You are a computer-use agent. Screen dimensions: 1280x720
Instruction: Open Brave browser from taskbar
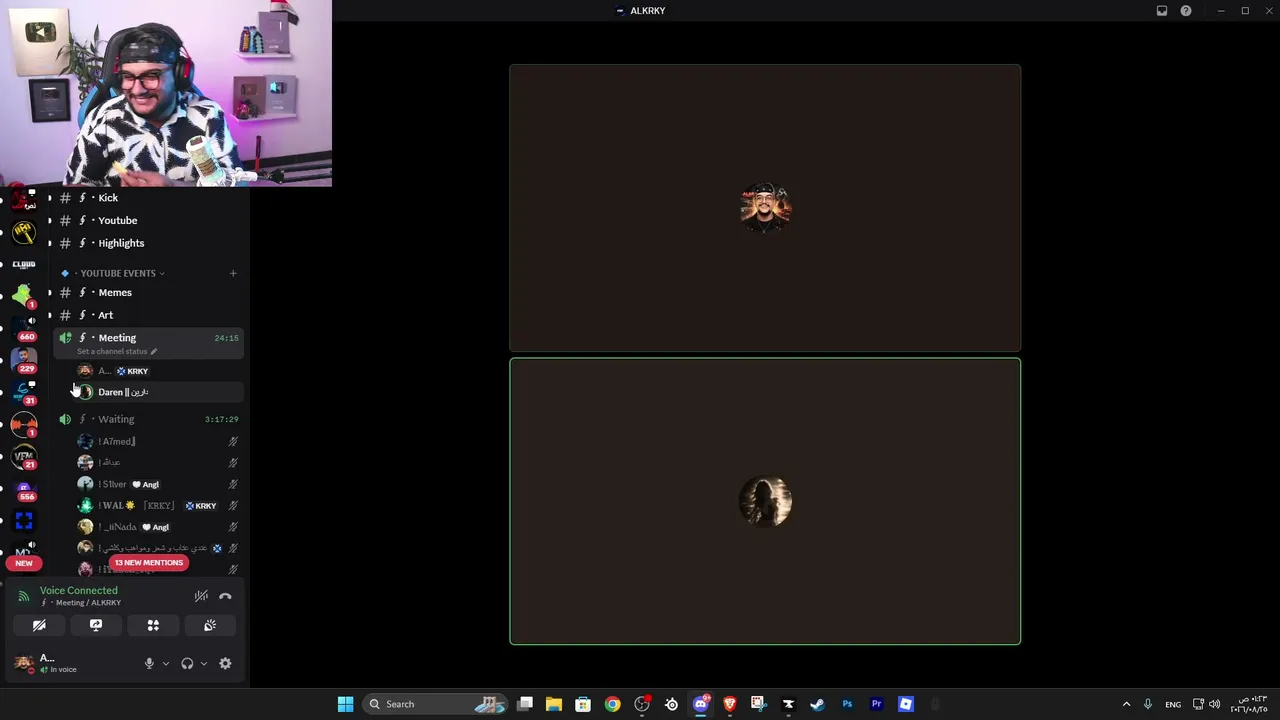pos(729,704)
